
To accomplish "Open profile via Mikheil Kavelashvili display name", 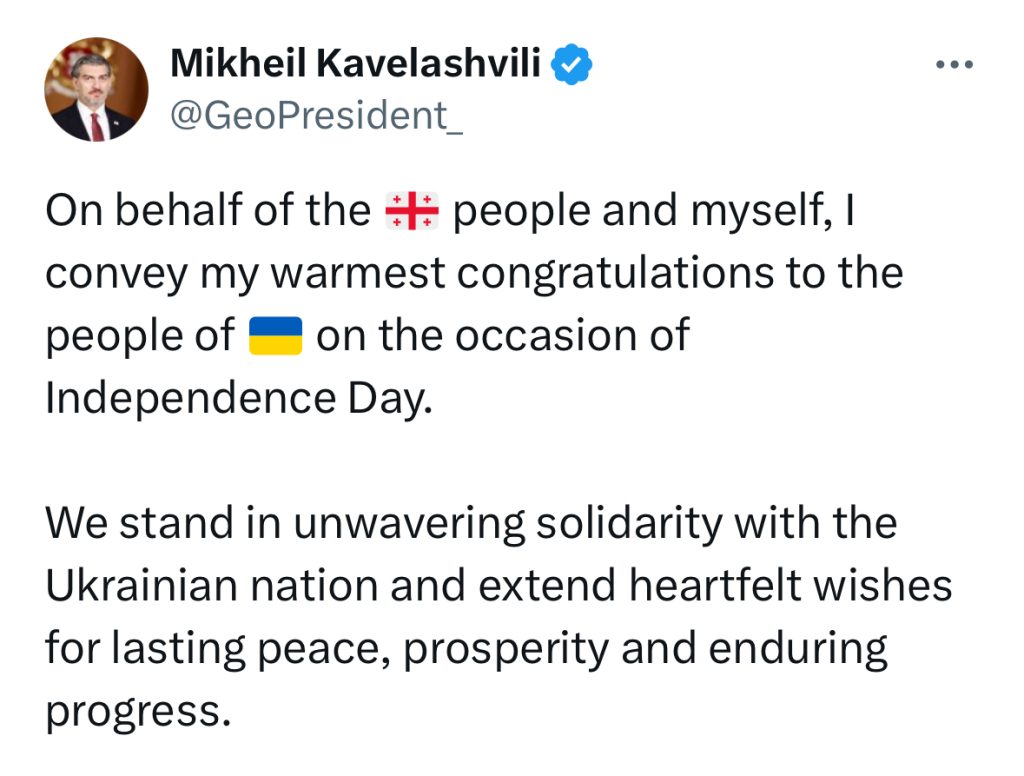I will 355,64.
